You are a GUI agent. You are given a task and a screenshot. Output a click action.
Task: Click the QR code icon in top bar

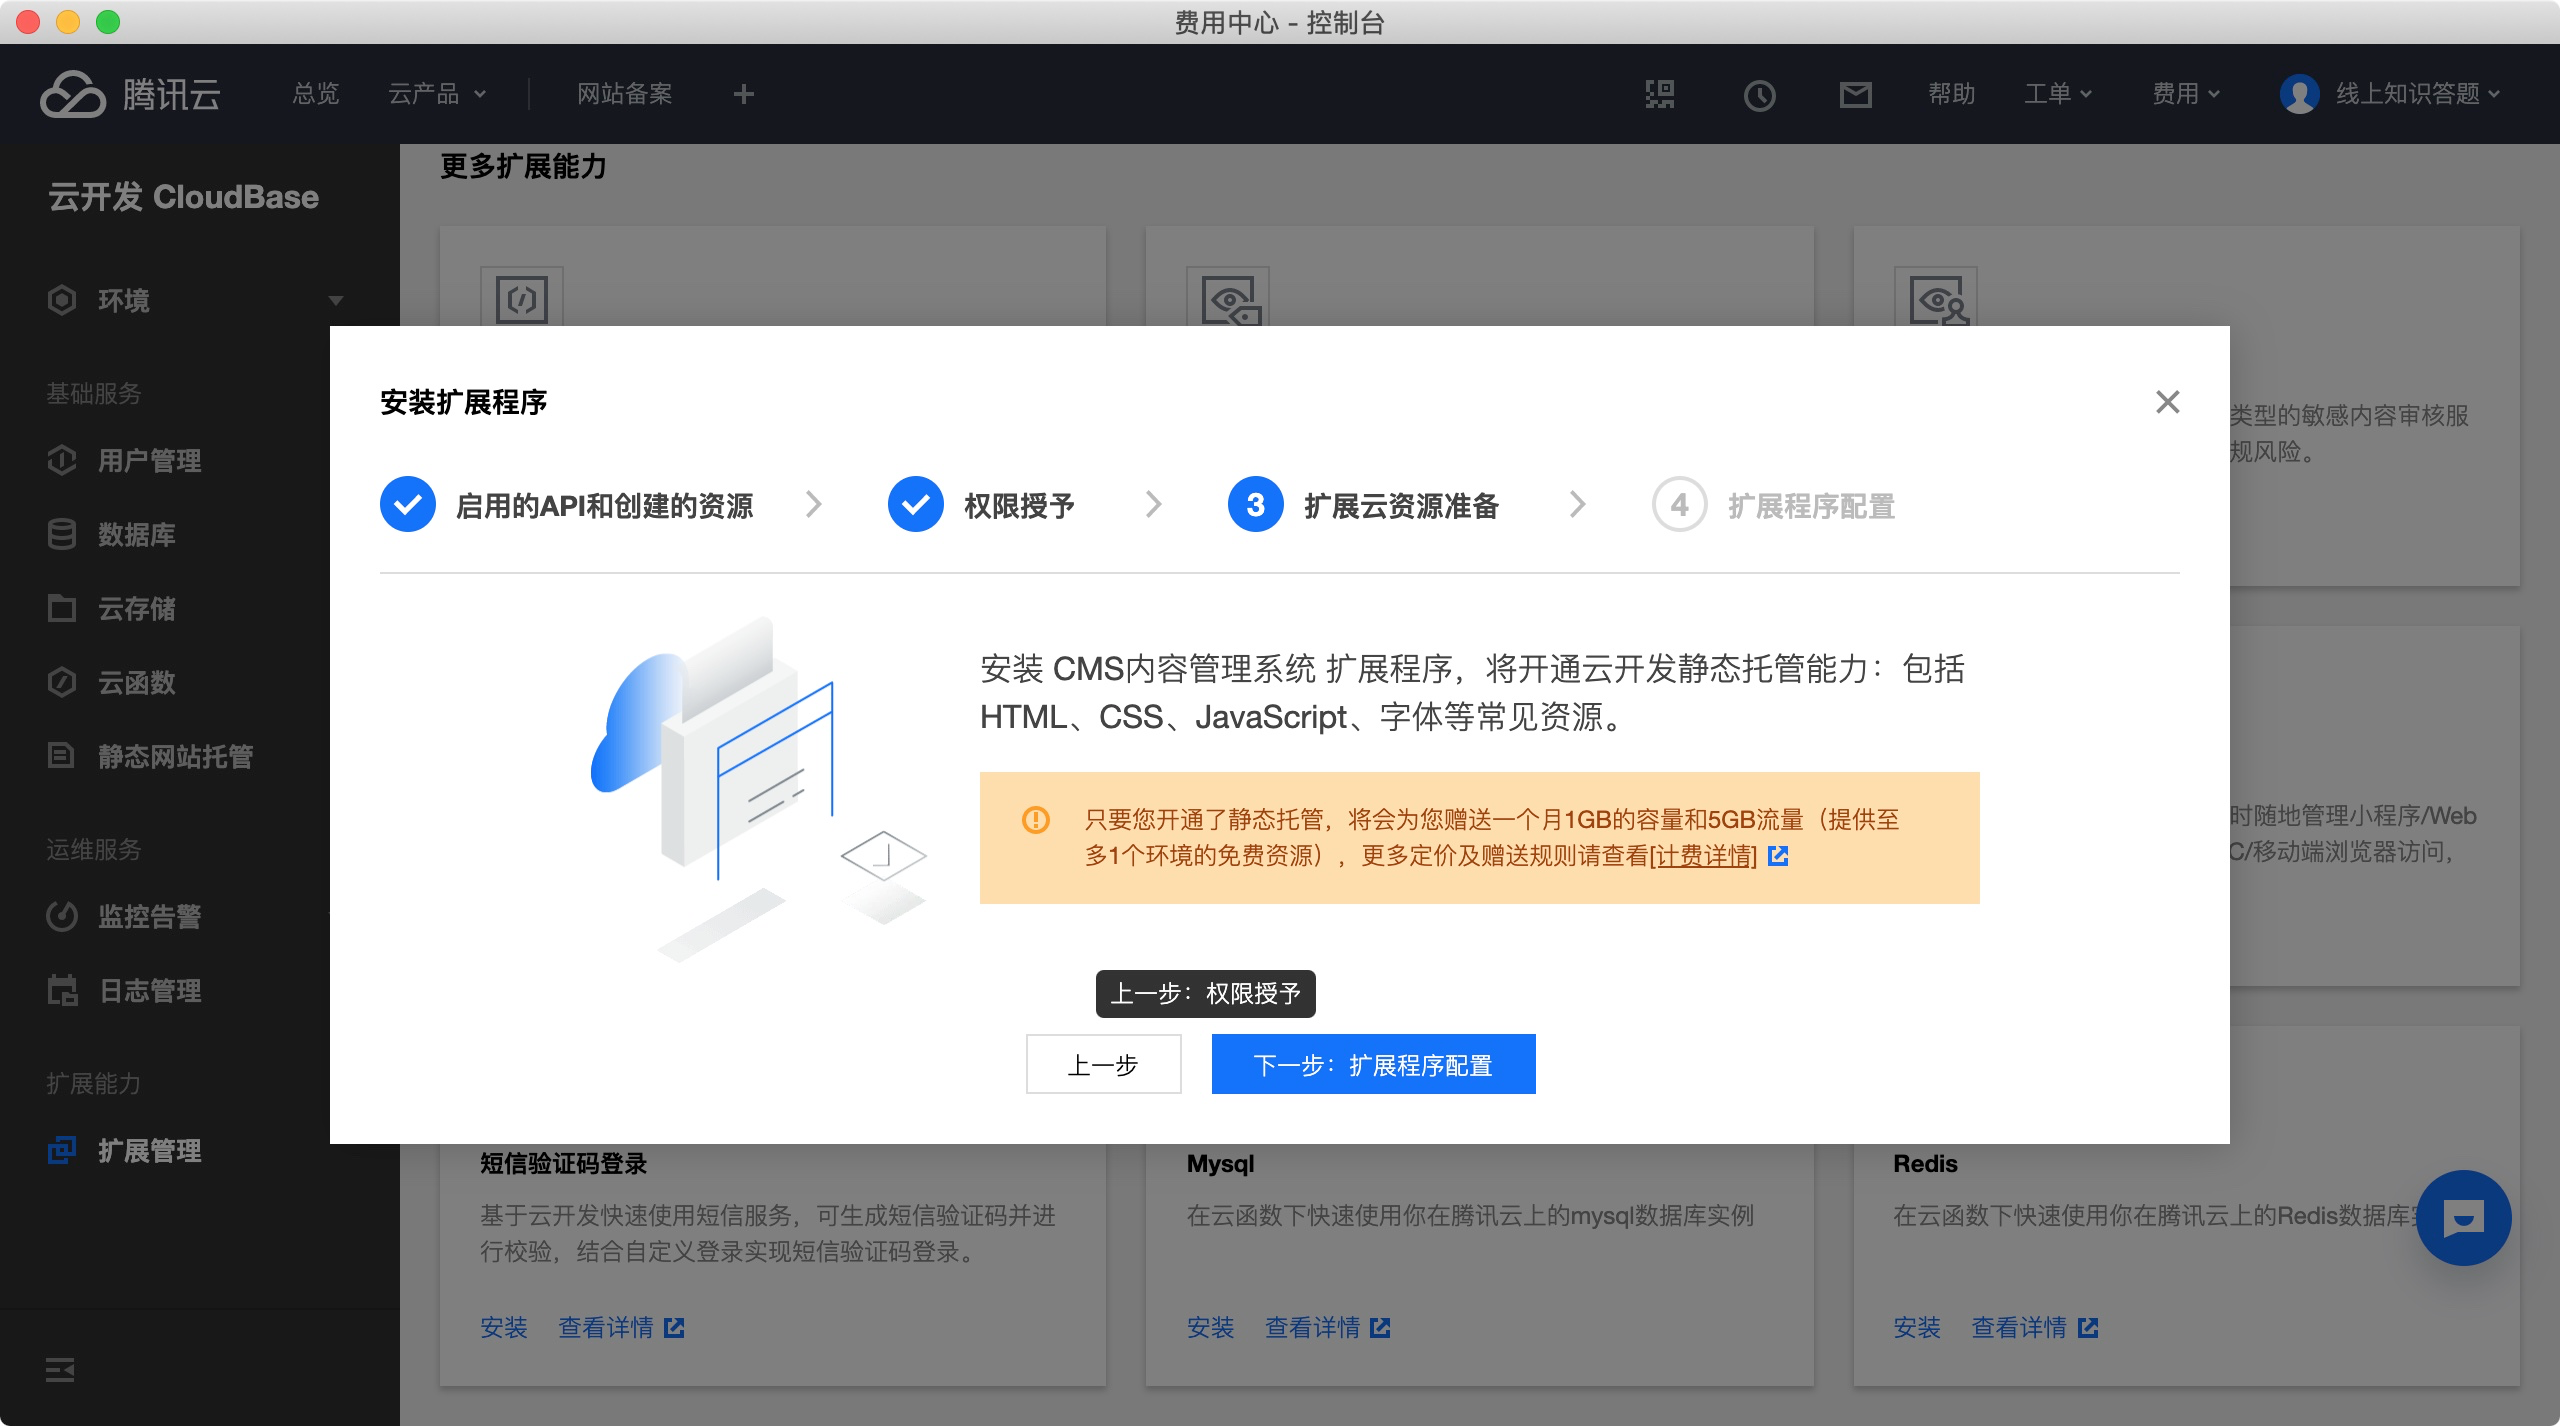click(1660, 94)
